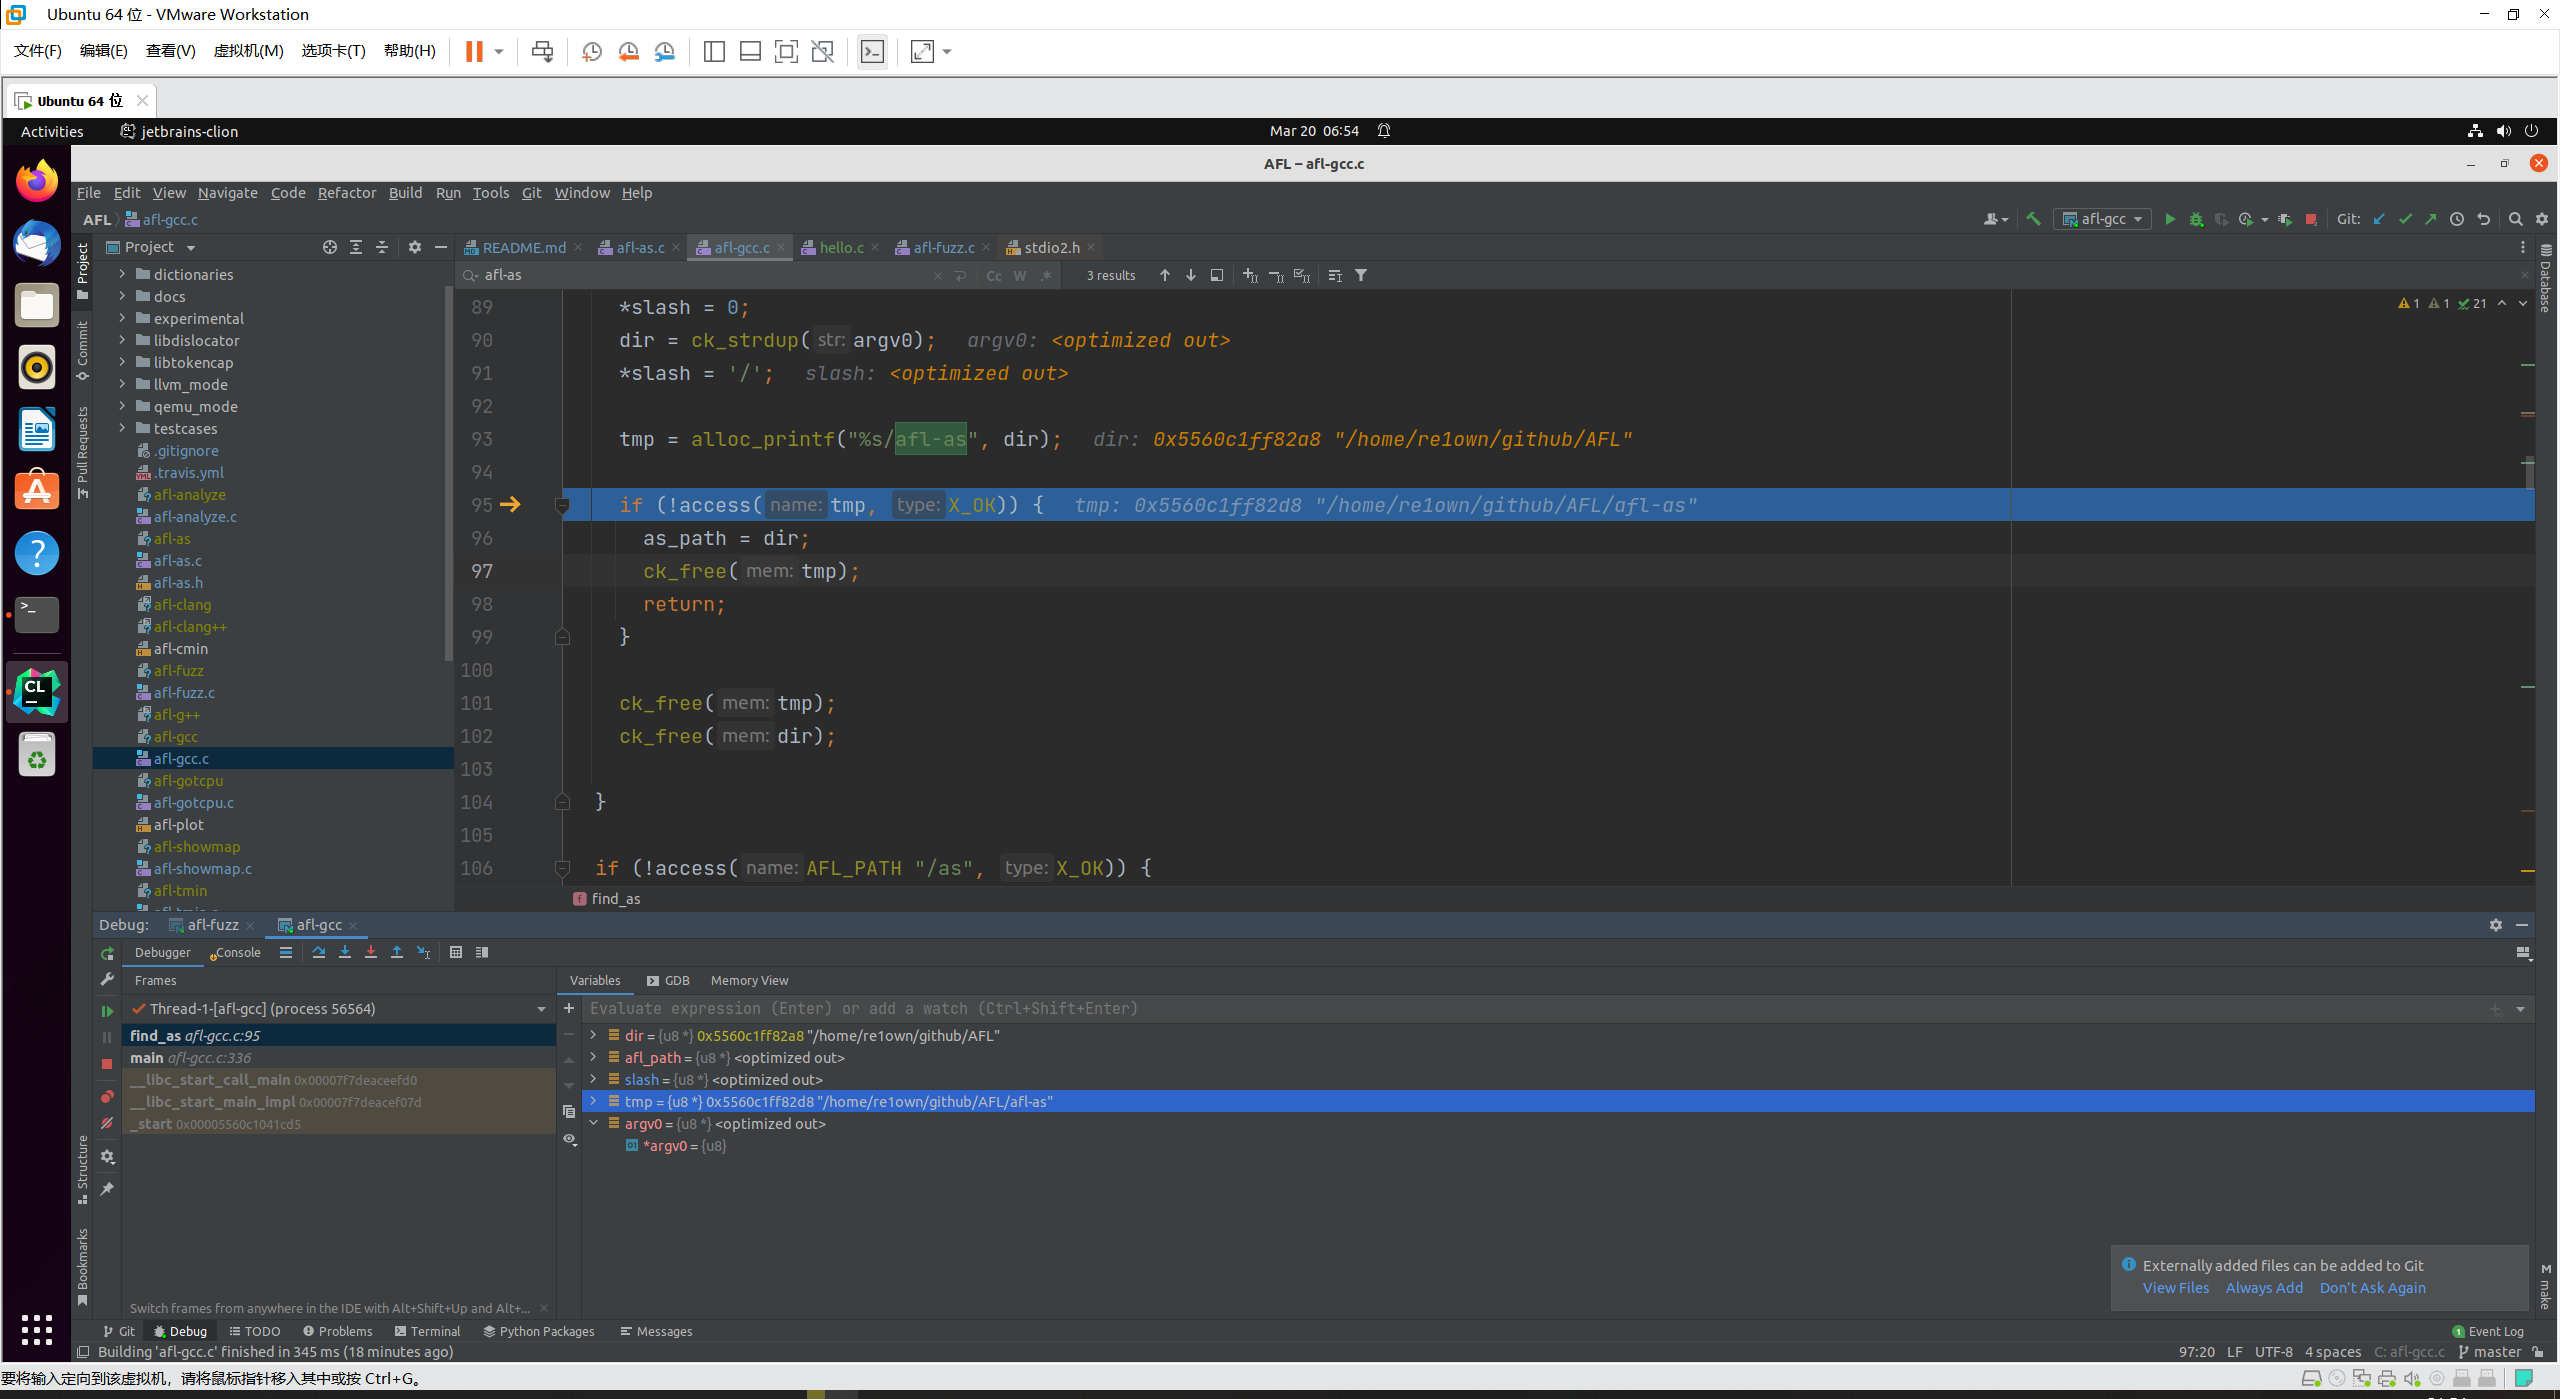The height and width of the screenshot is (1399, 2560).
Task: Open Event Log from the status bar
Action: 2488,1331
